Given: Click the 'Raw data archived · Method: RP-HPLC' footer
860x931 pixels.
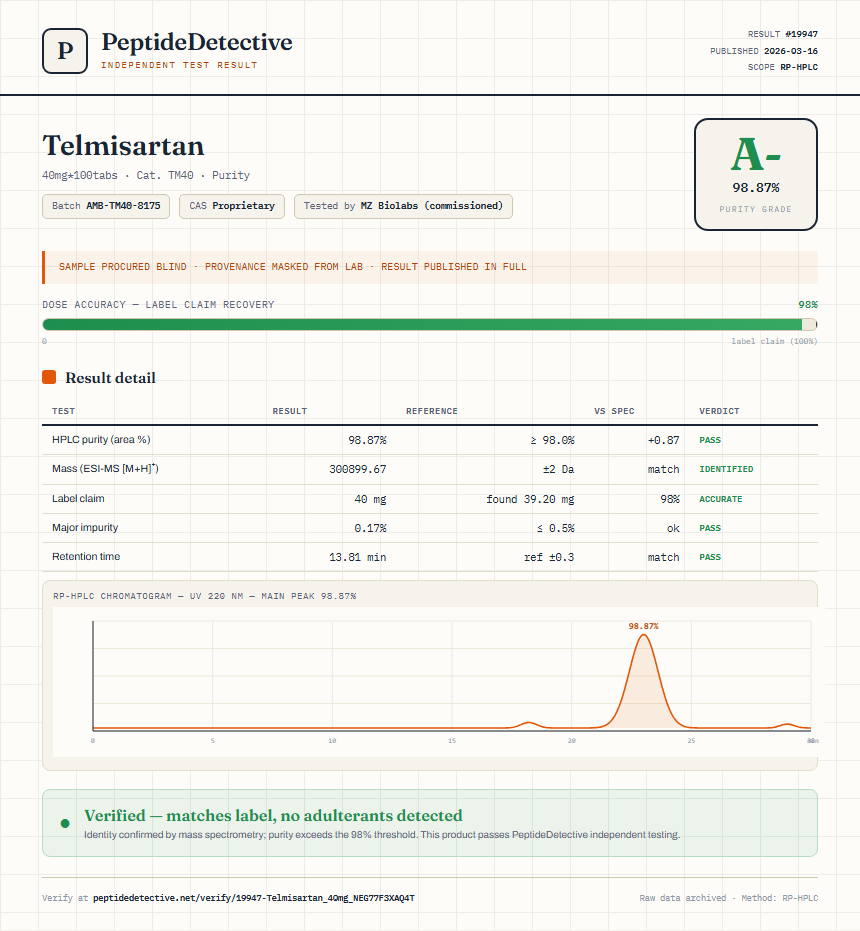Looking at the screenshot, I should [x=728, y=898].
